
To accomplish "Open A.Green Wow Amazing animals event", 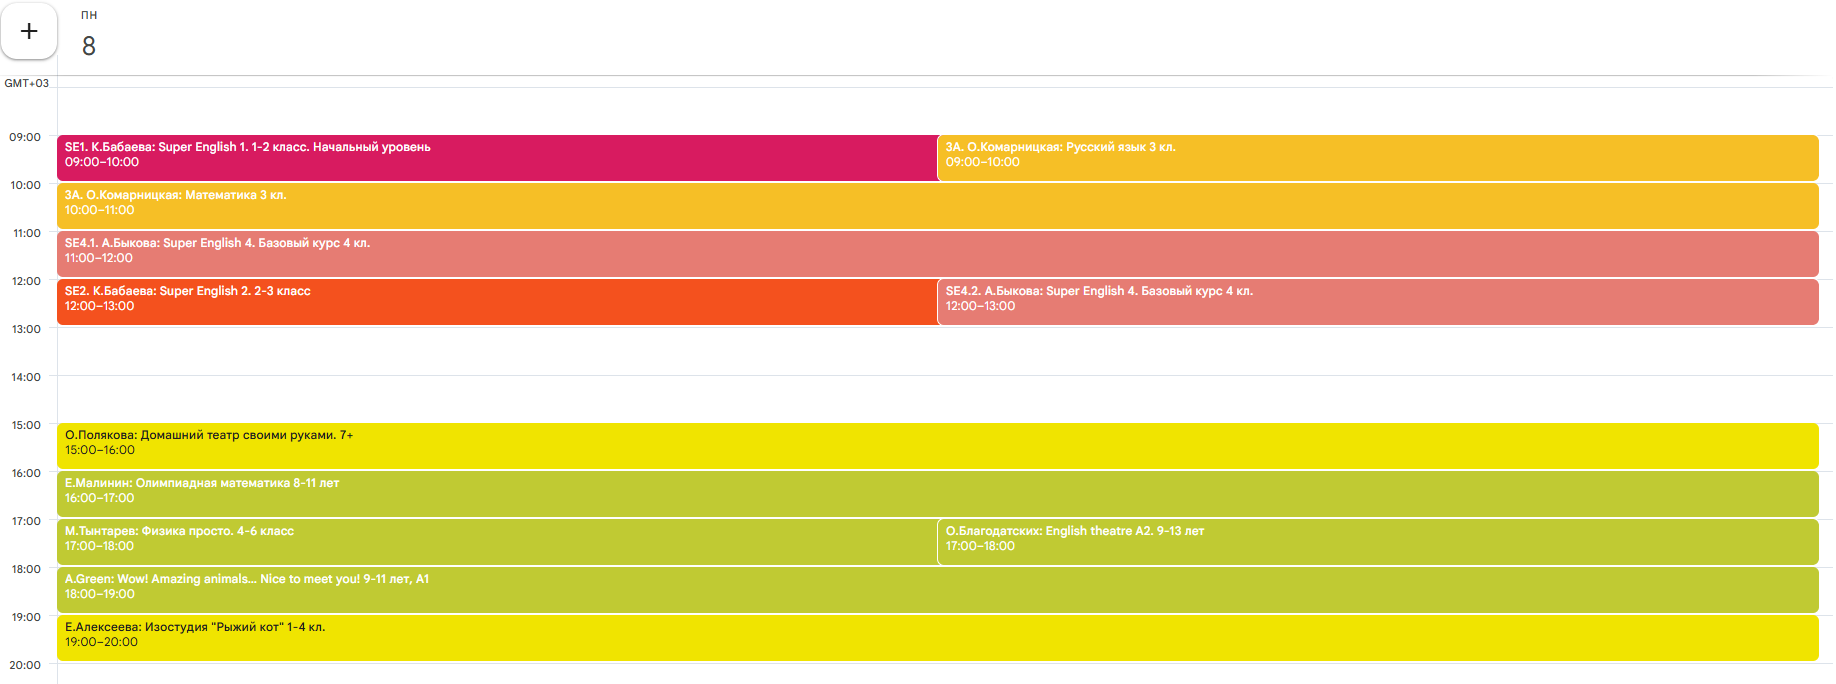I will (937, 589).
